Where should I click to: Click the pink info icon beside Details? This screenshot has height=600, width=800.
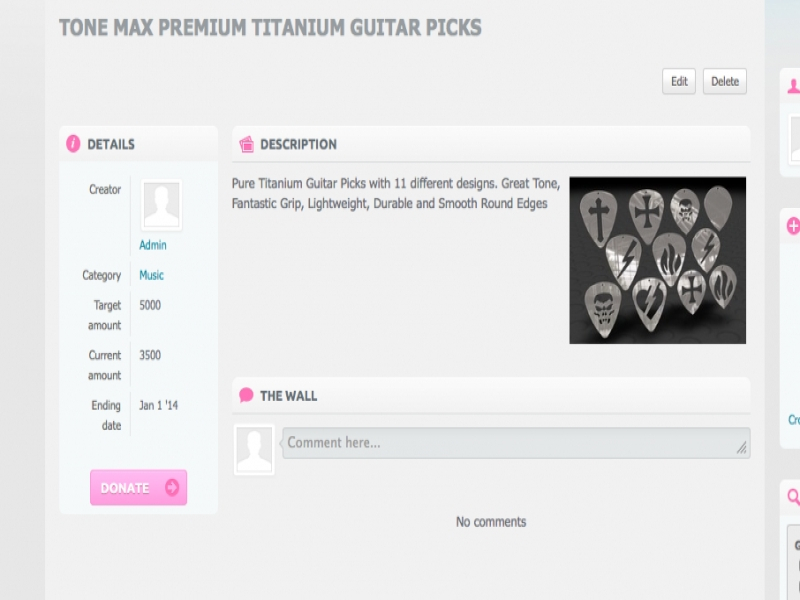[73, 144]
